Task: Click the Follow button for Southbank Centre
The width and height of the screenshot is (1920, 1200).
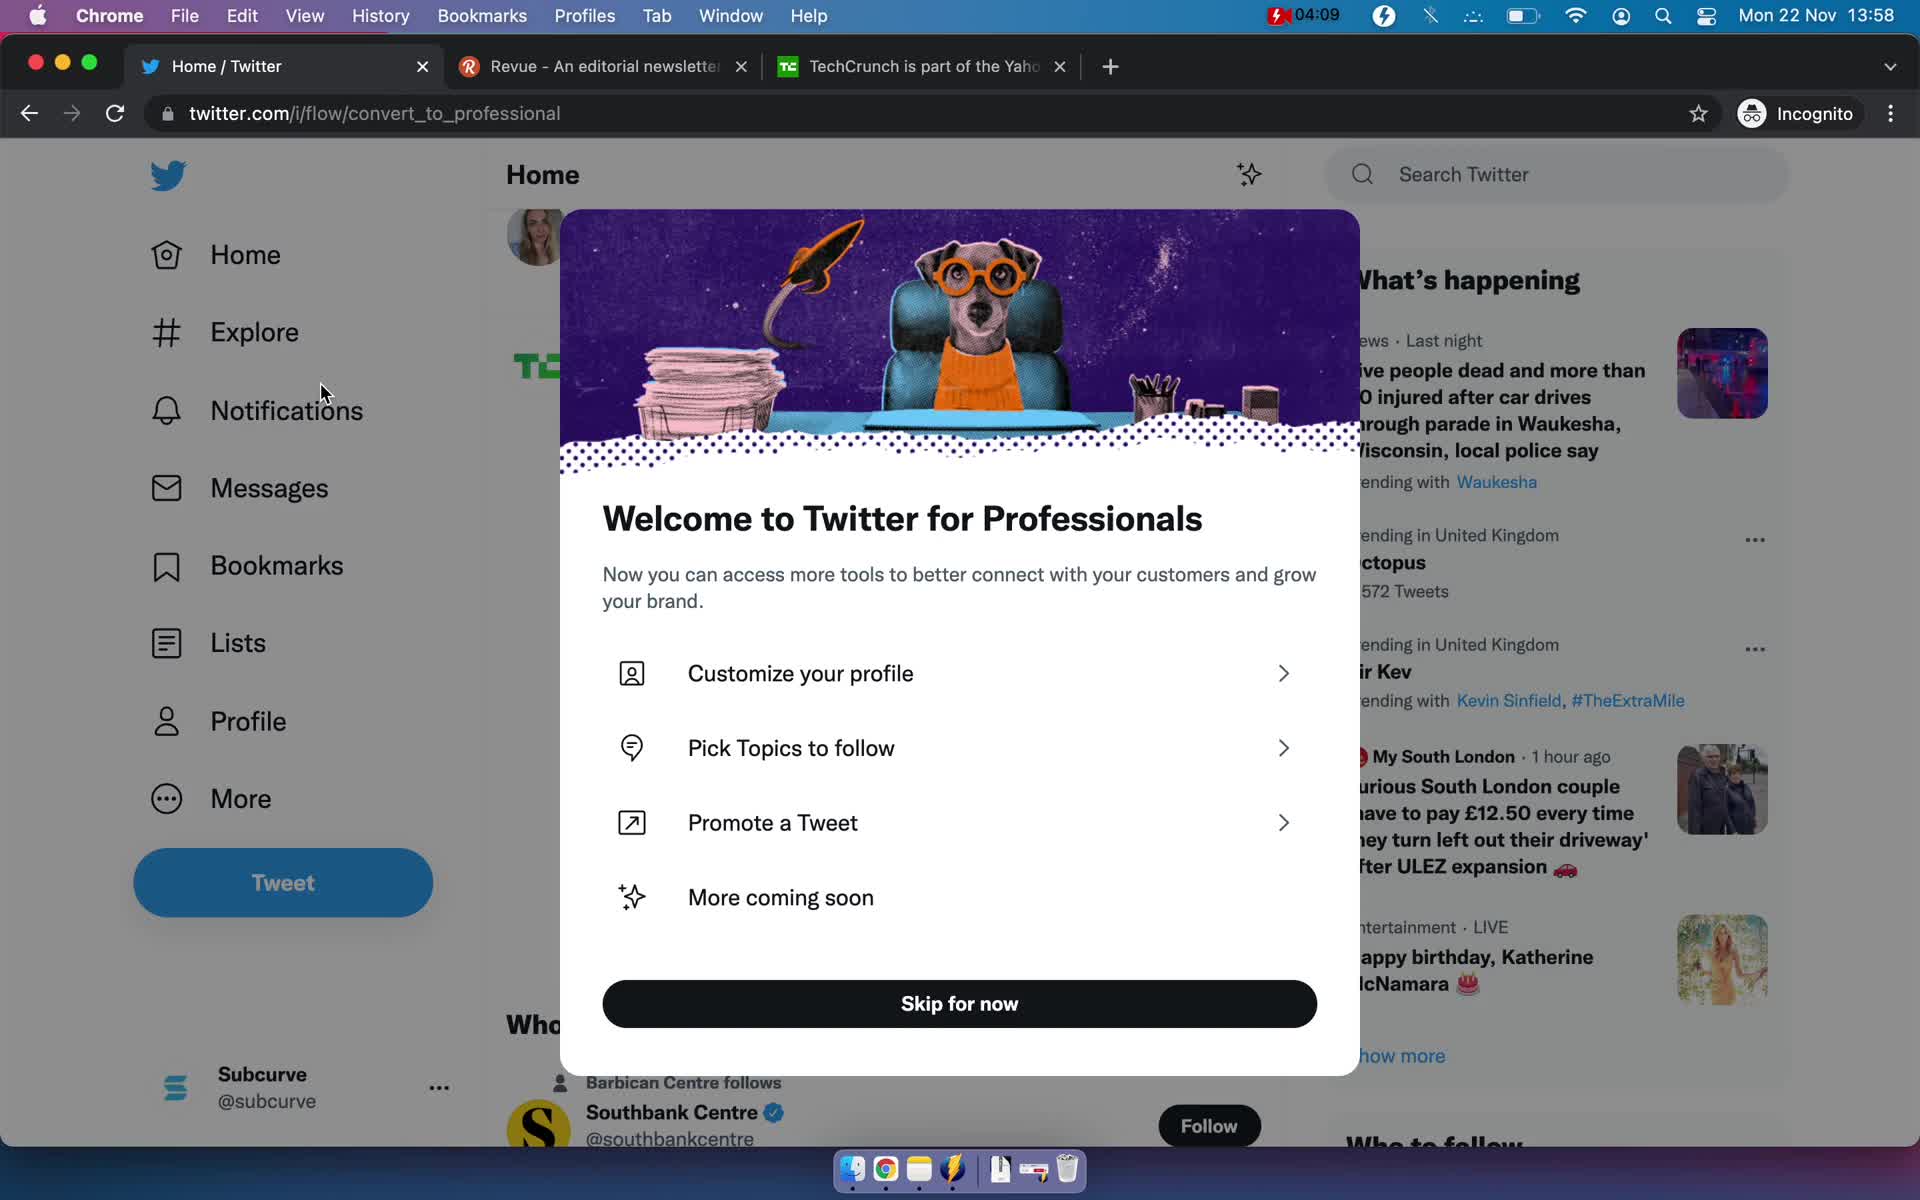Action: (x=1208, y=1124)
